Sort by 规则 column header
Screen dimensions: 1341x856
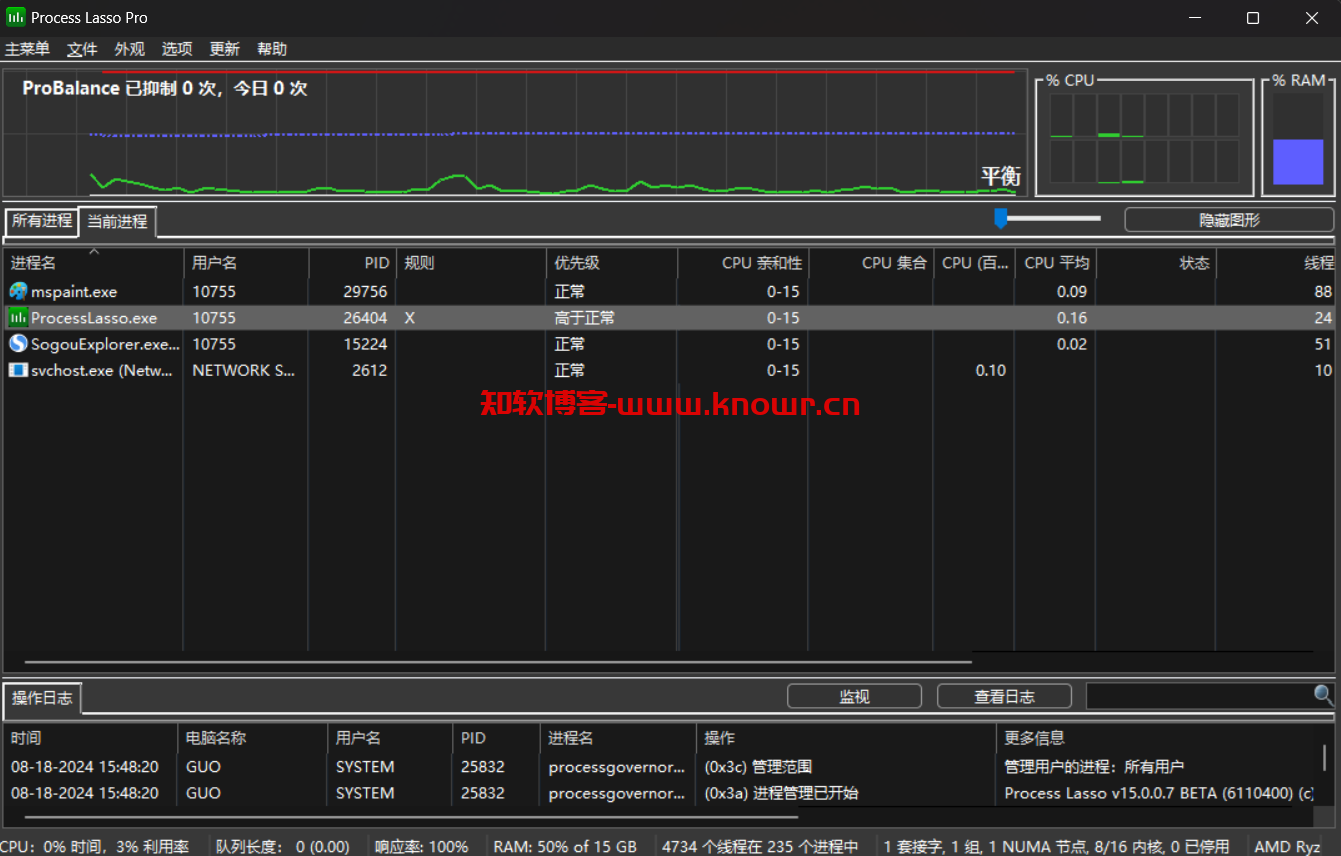tap(471, 263)
